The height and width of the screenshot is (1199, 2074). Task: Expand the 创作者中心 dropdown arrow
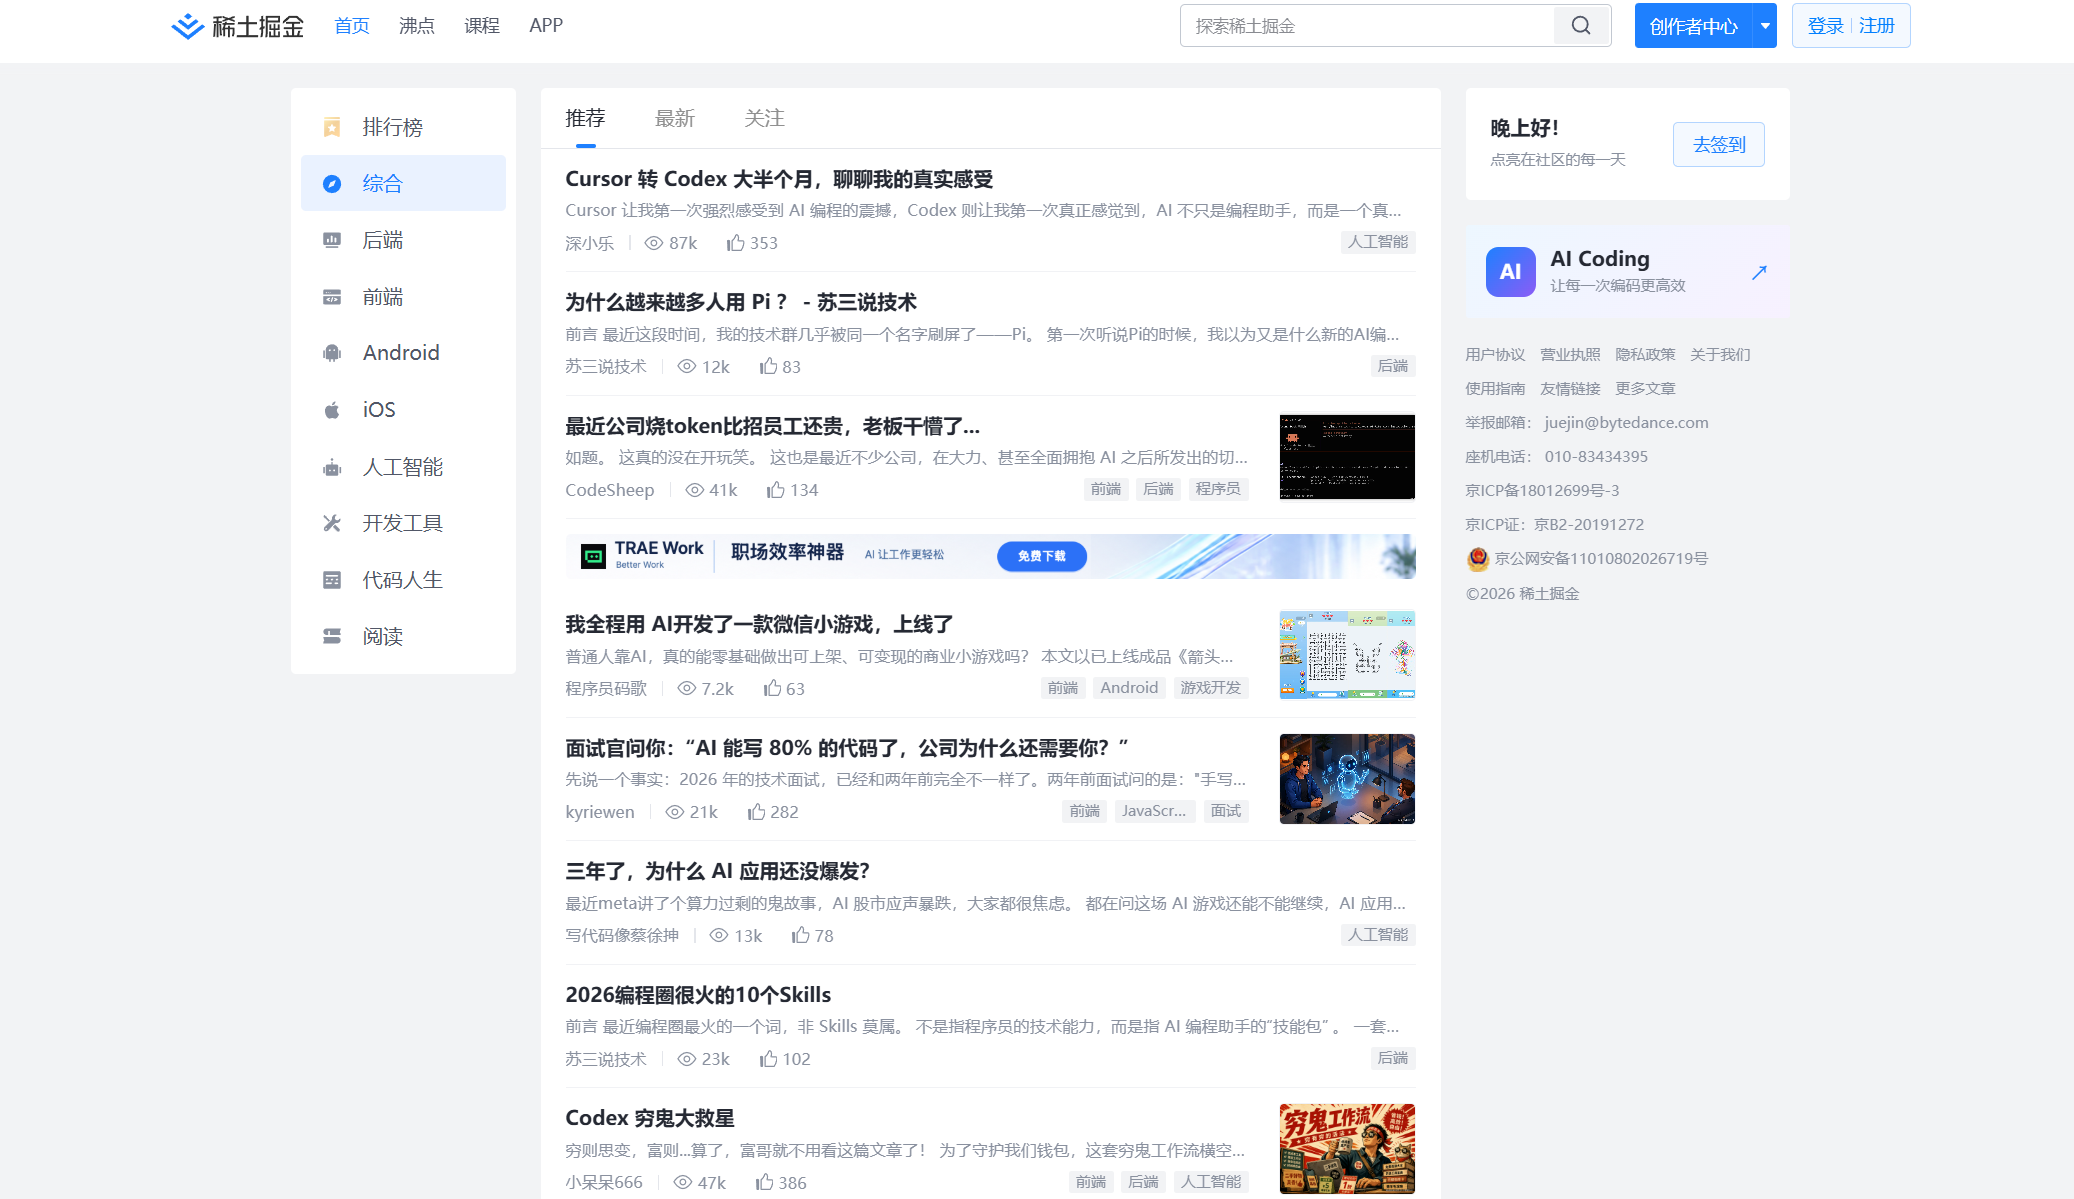[x=1765, y=26]
